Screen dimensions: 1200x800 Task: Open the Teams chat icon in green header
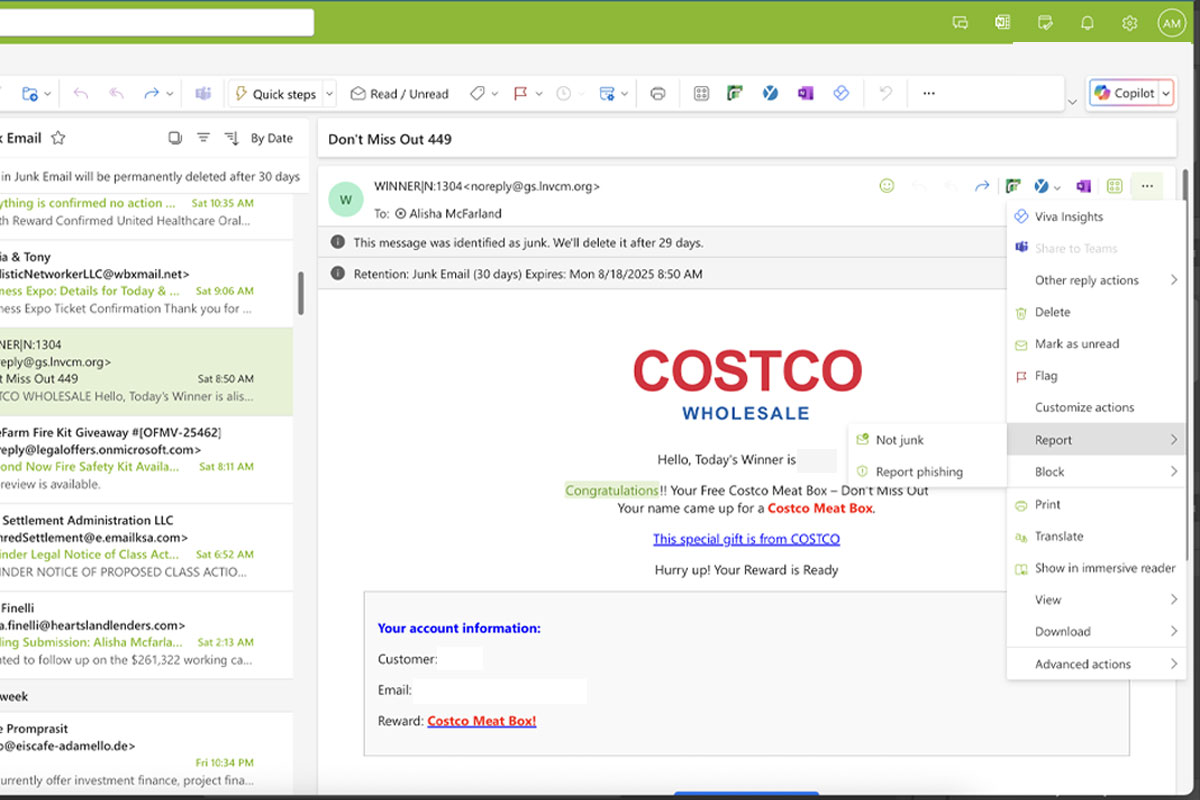(x=960, y=22)
